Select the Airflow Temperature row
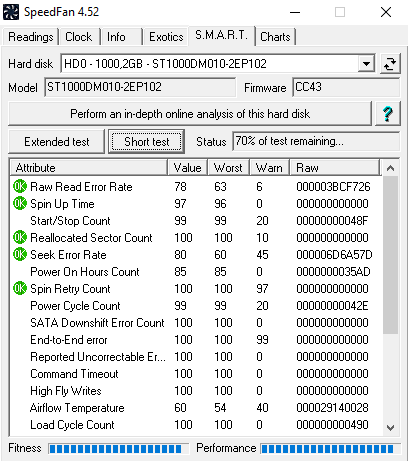This screenshot has width=408, height=461. tap(197, 408)
